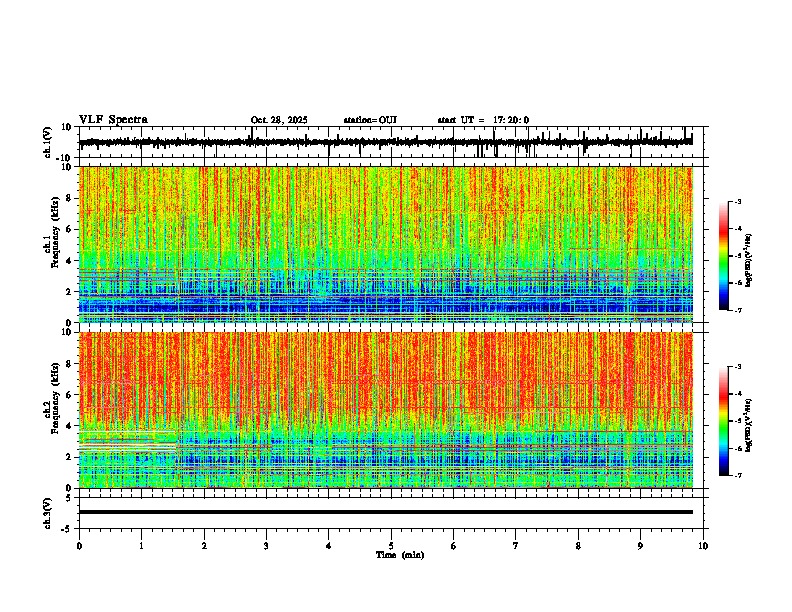Click the ch.1 spectrogram frequency tick "4"
The width and height of the screenshot is (792, 612).
click(71, 261)
